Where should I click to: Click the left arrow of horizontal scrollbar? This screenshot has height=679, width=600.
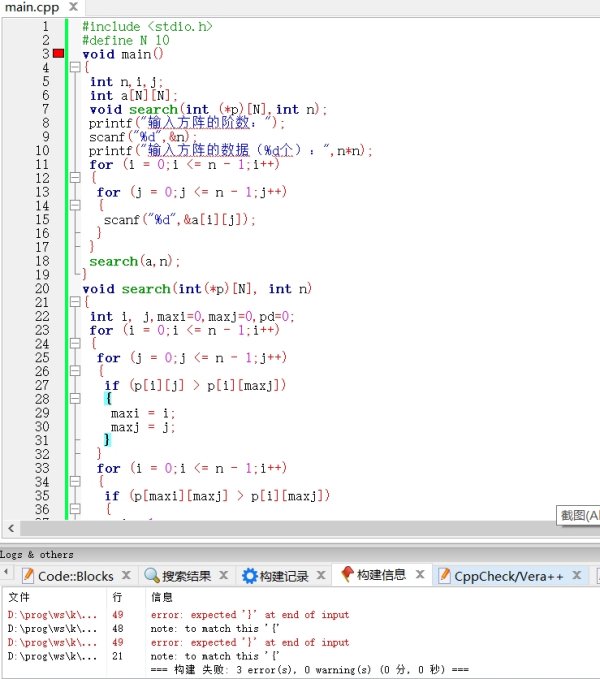coord(12,528)
